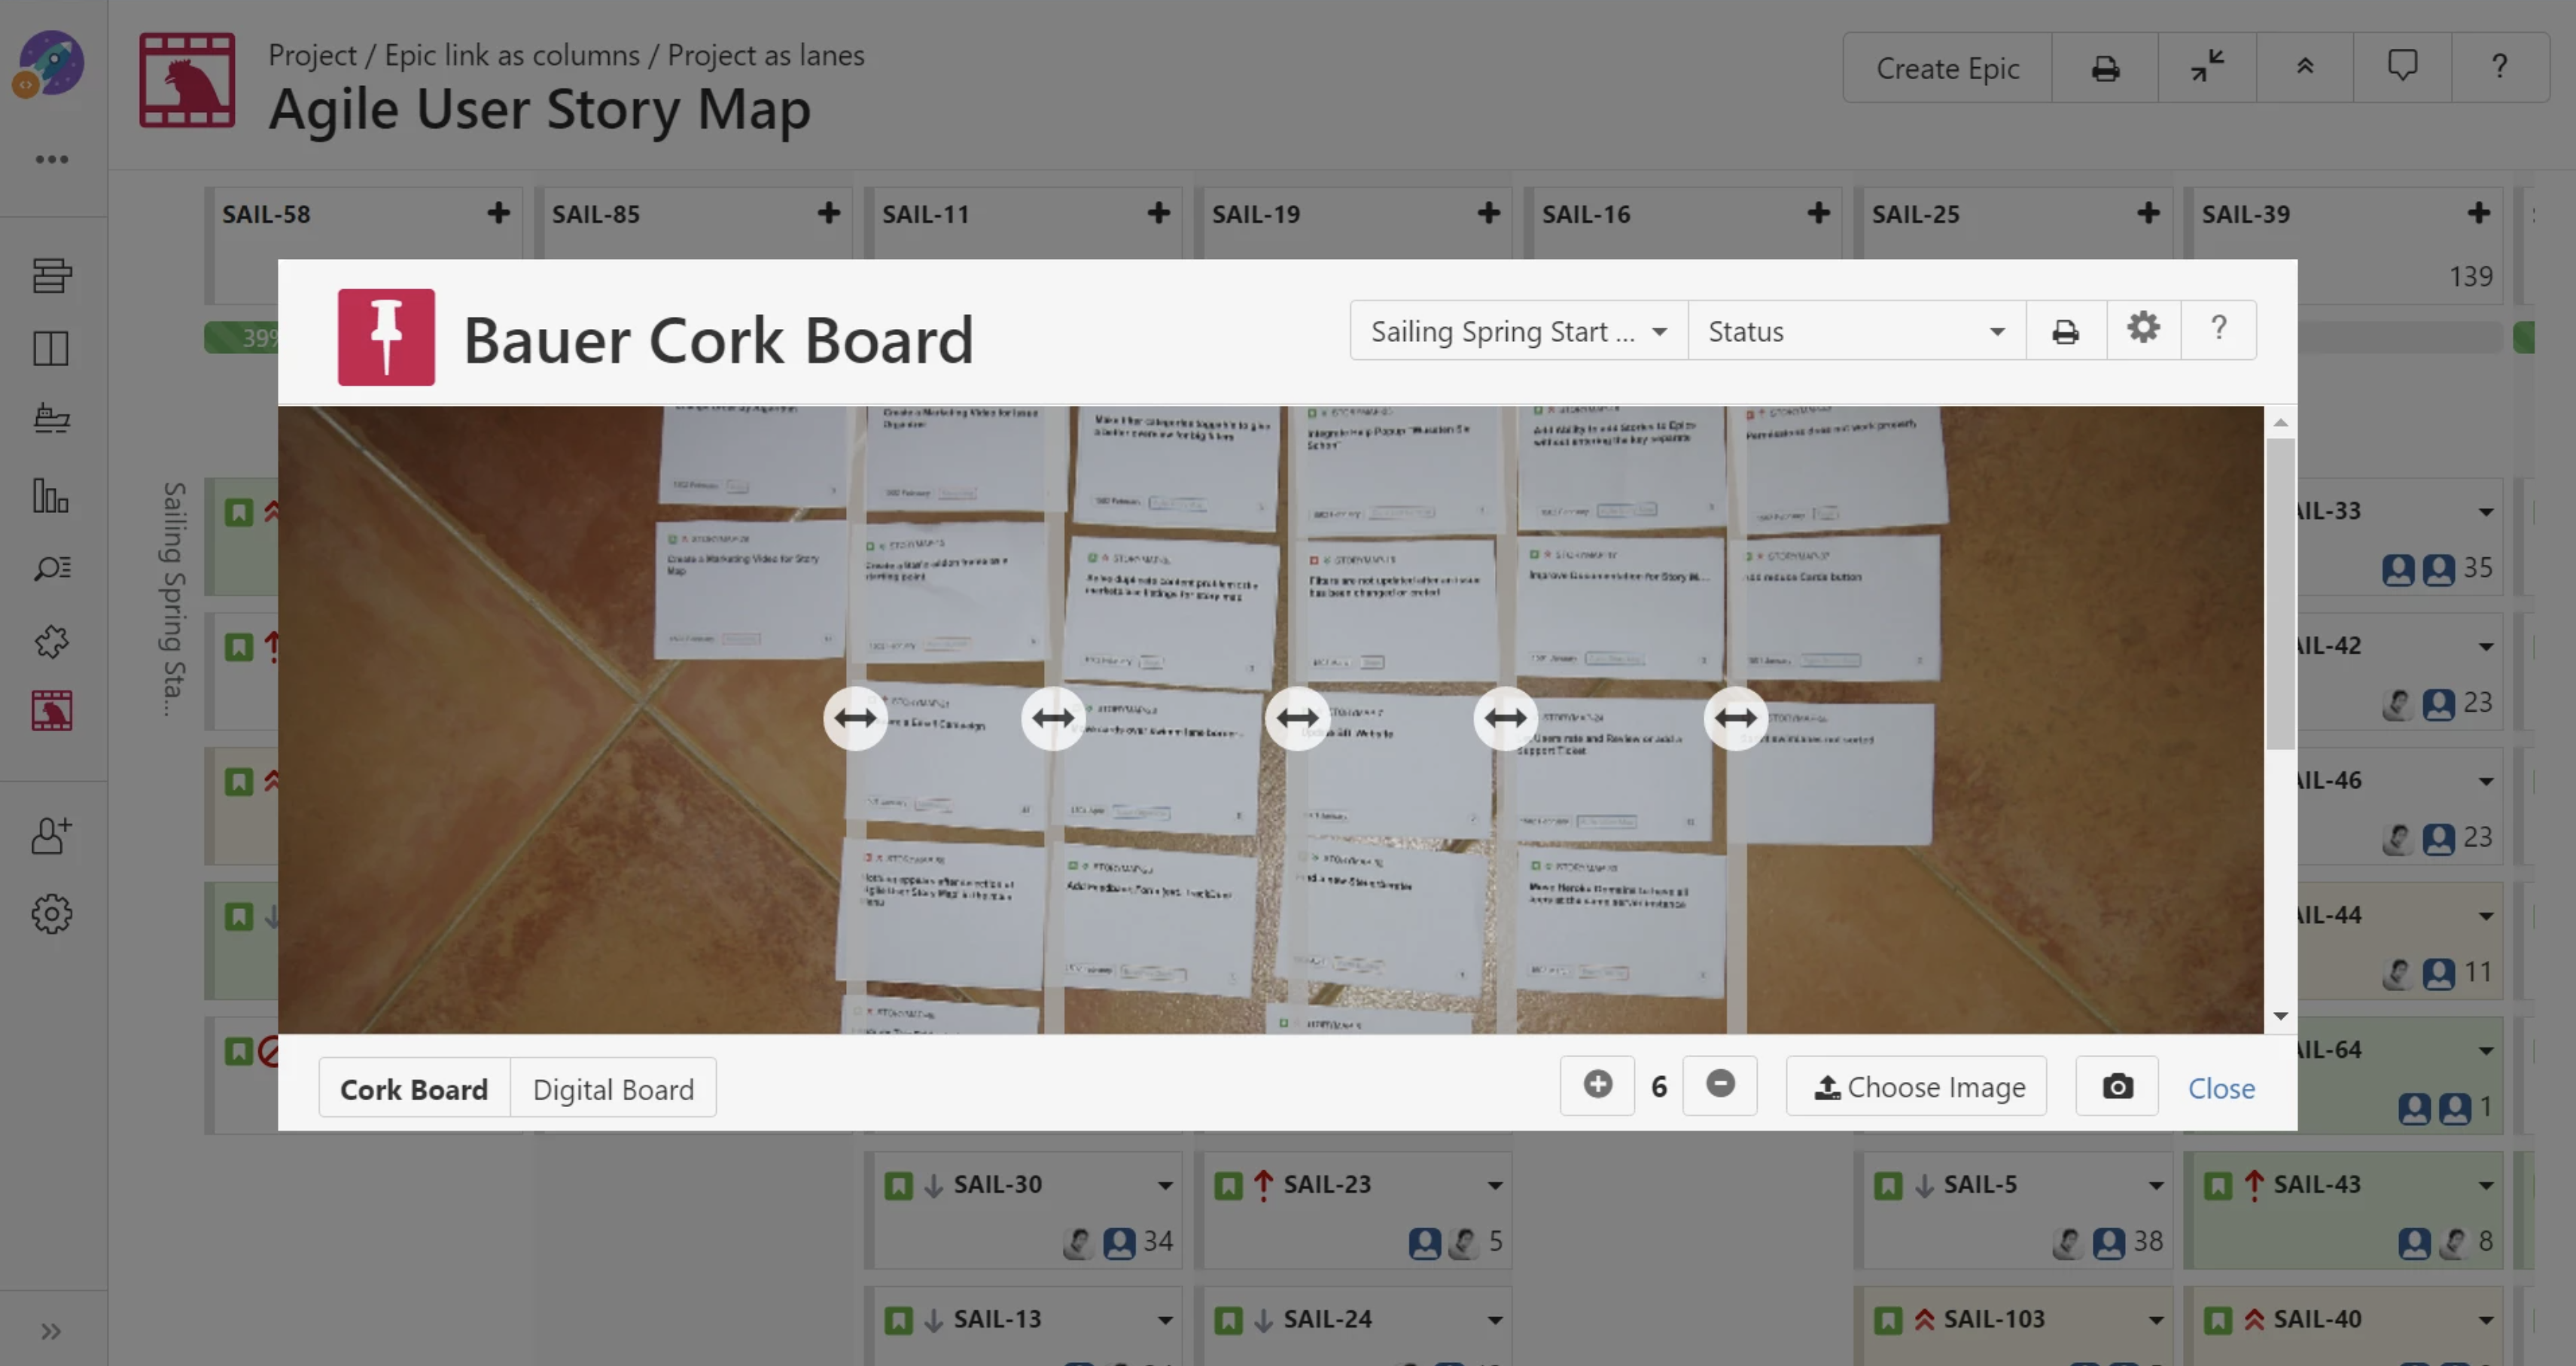Click the Choose Image button
The image size is (2576, 1366).
pyautogui.click(x=1916, y=1087)
